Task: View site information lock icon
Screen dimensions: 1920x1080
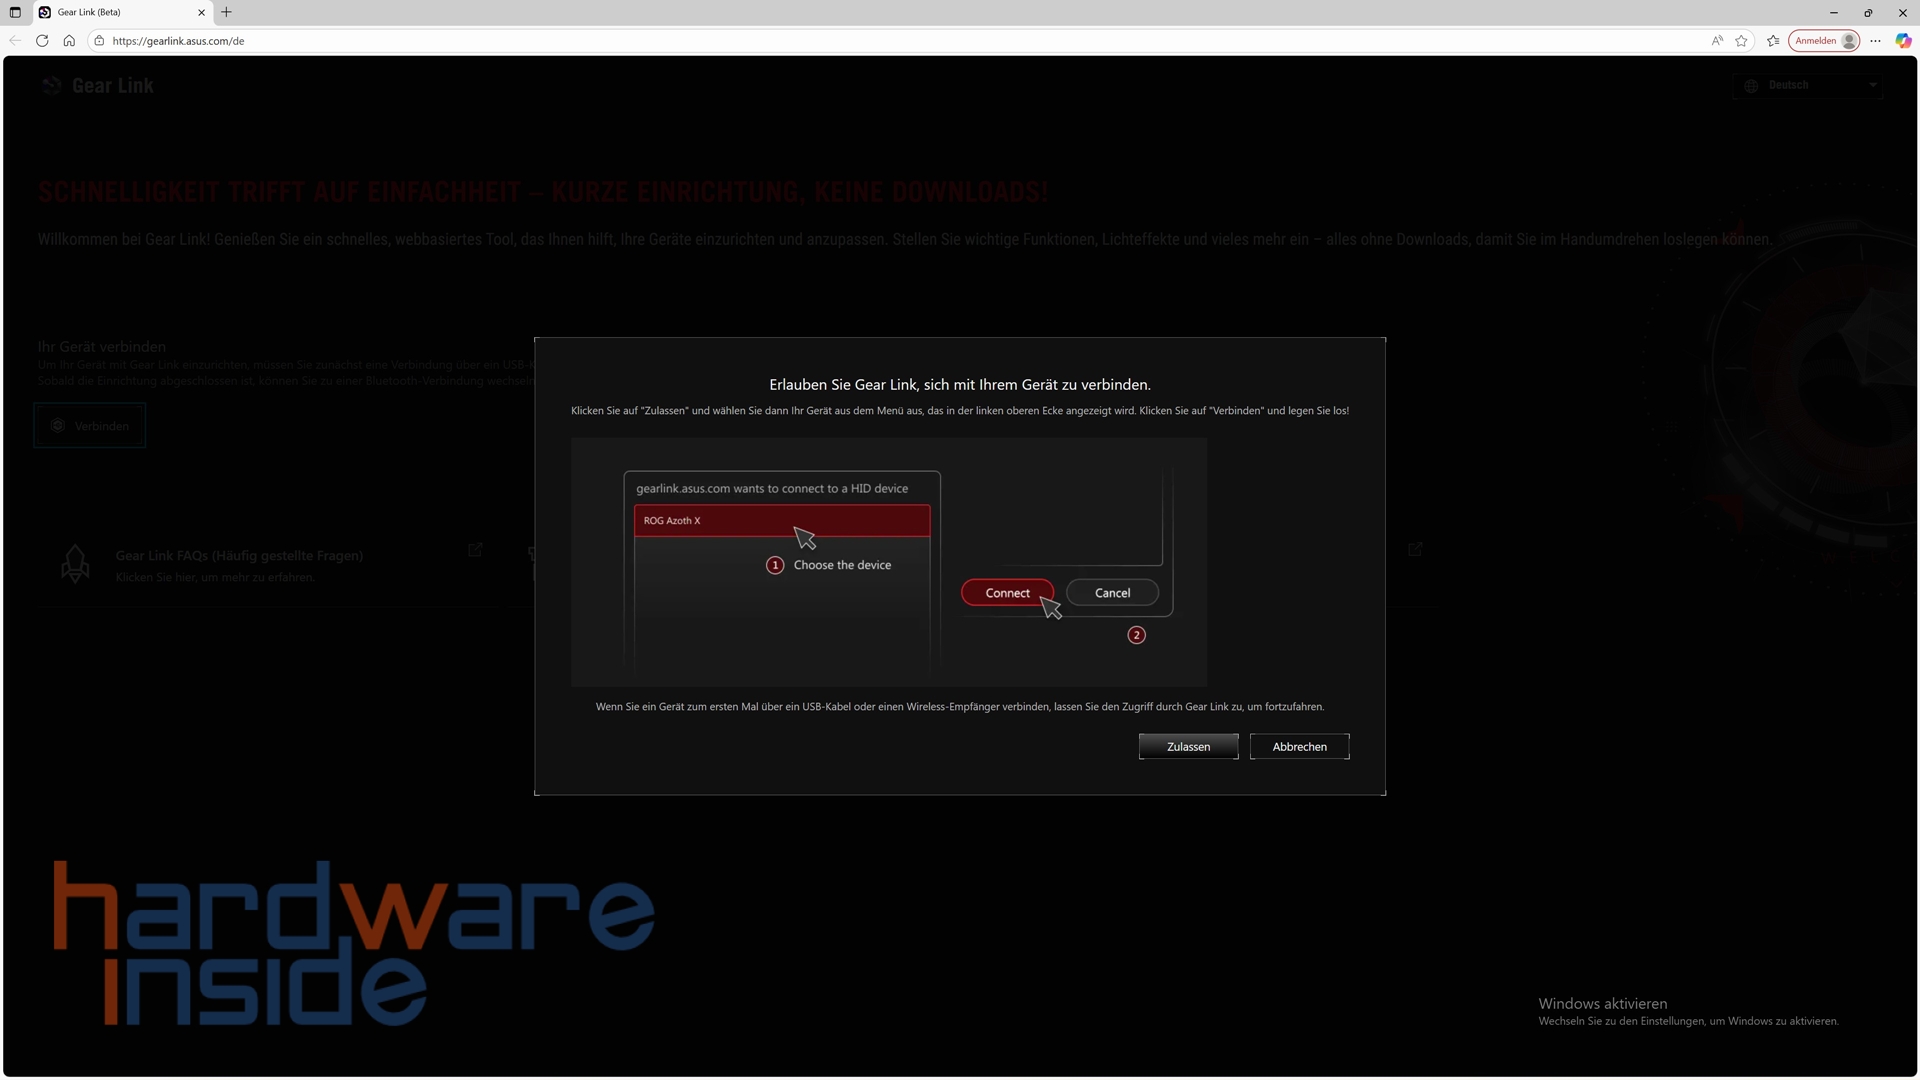Action: 99,41
